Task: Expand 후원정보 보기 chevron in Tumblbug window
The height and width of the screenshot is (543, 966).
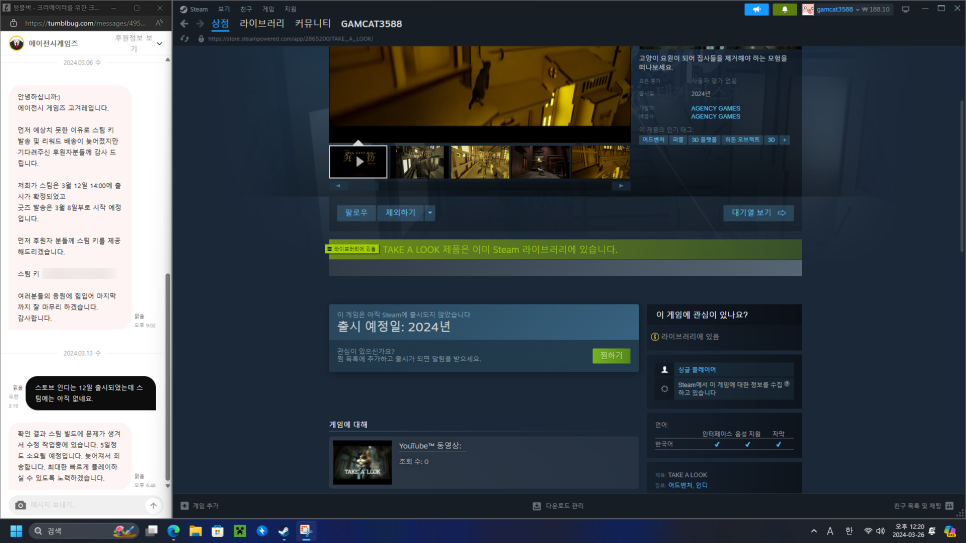Action: pyautogui.click(x=160, y=44)
